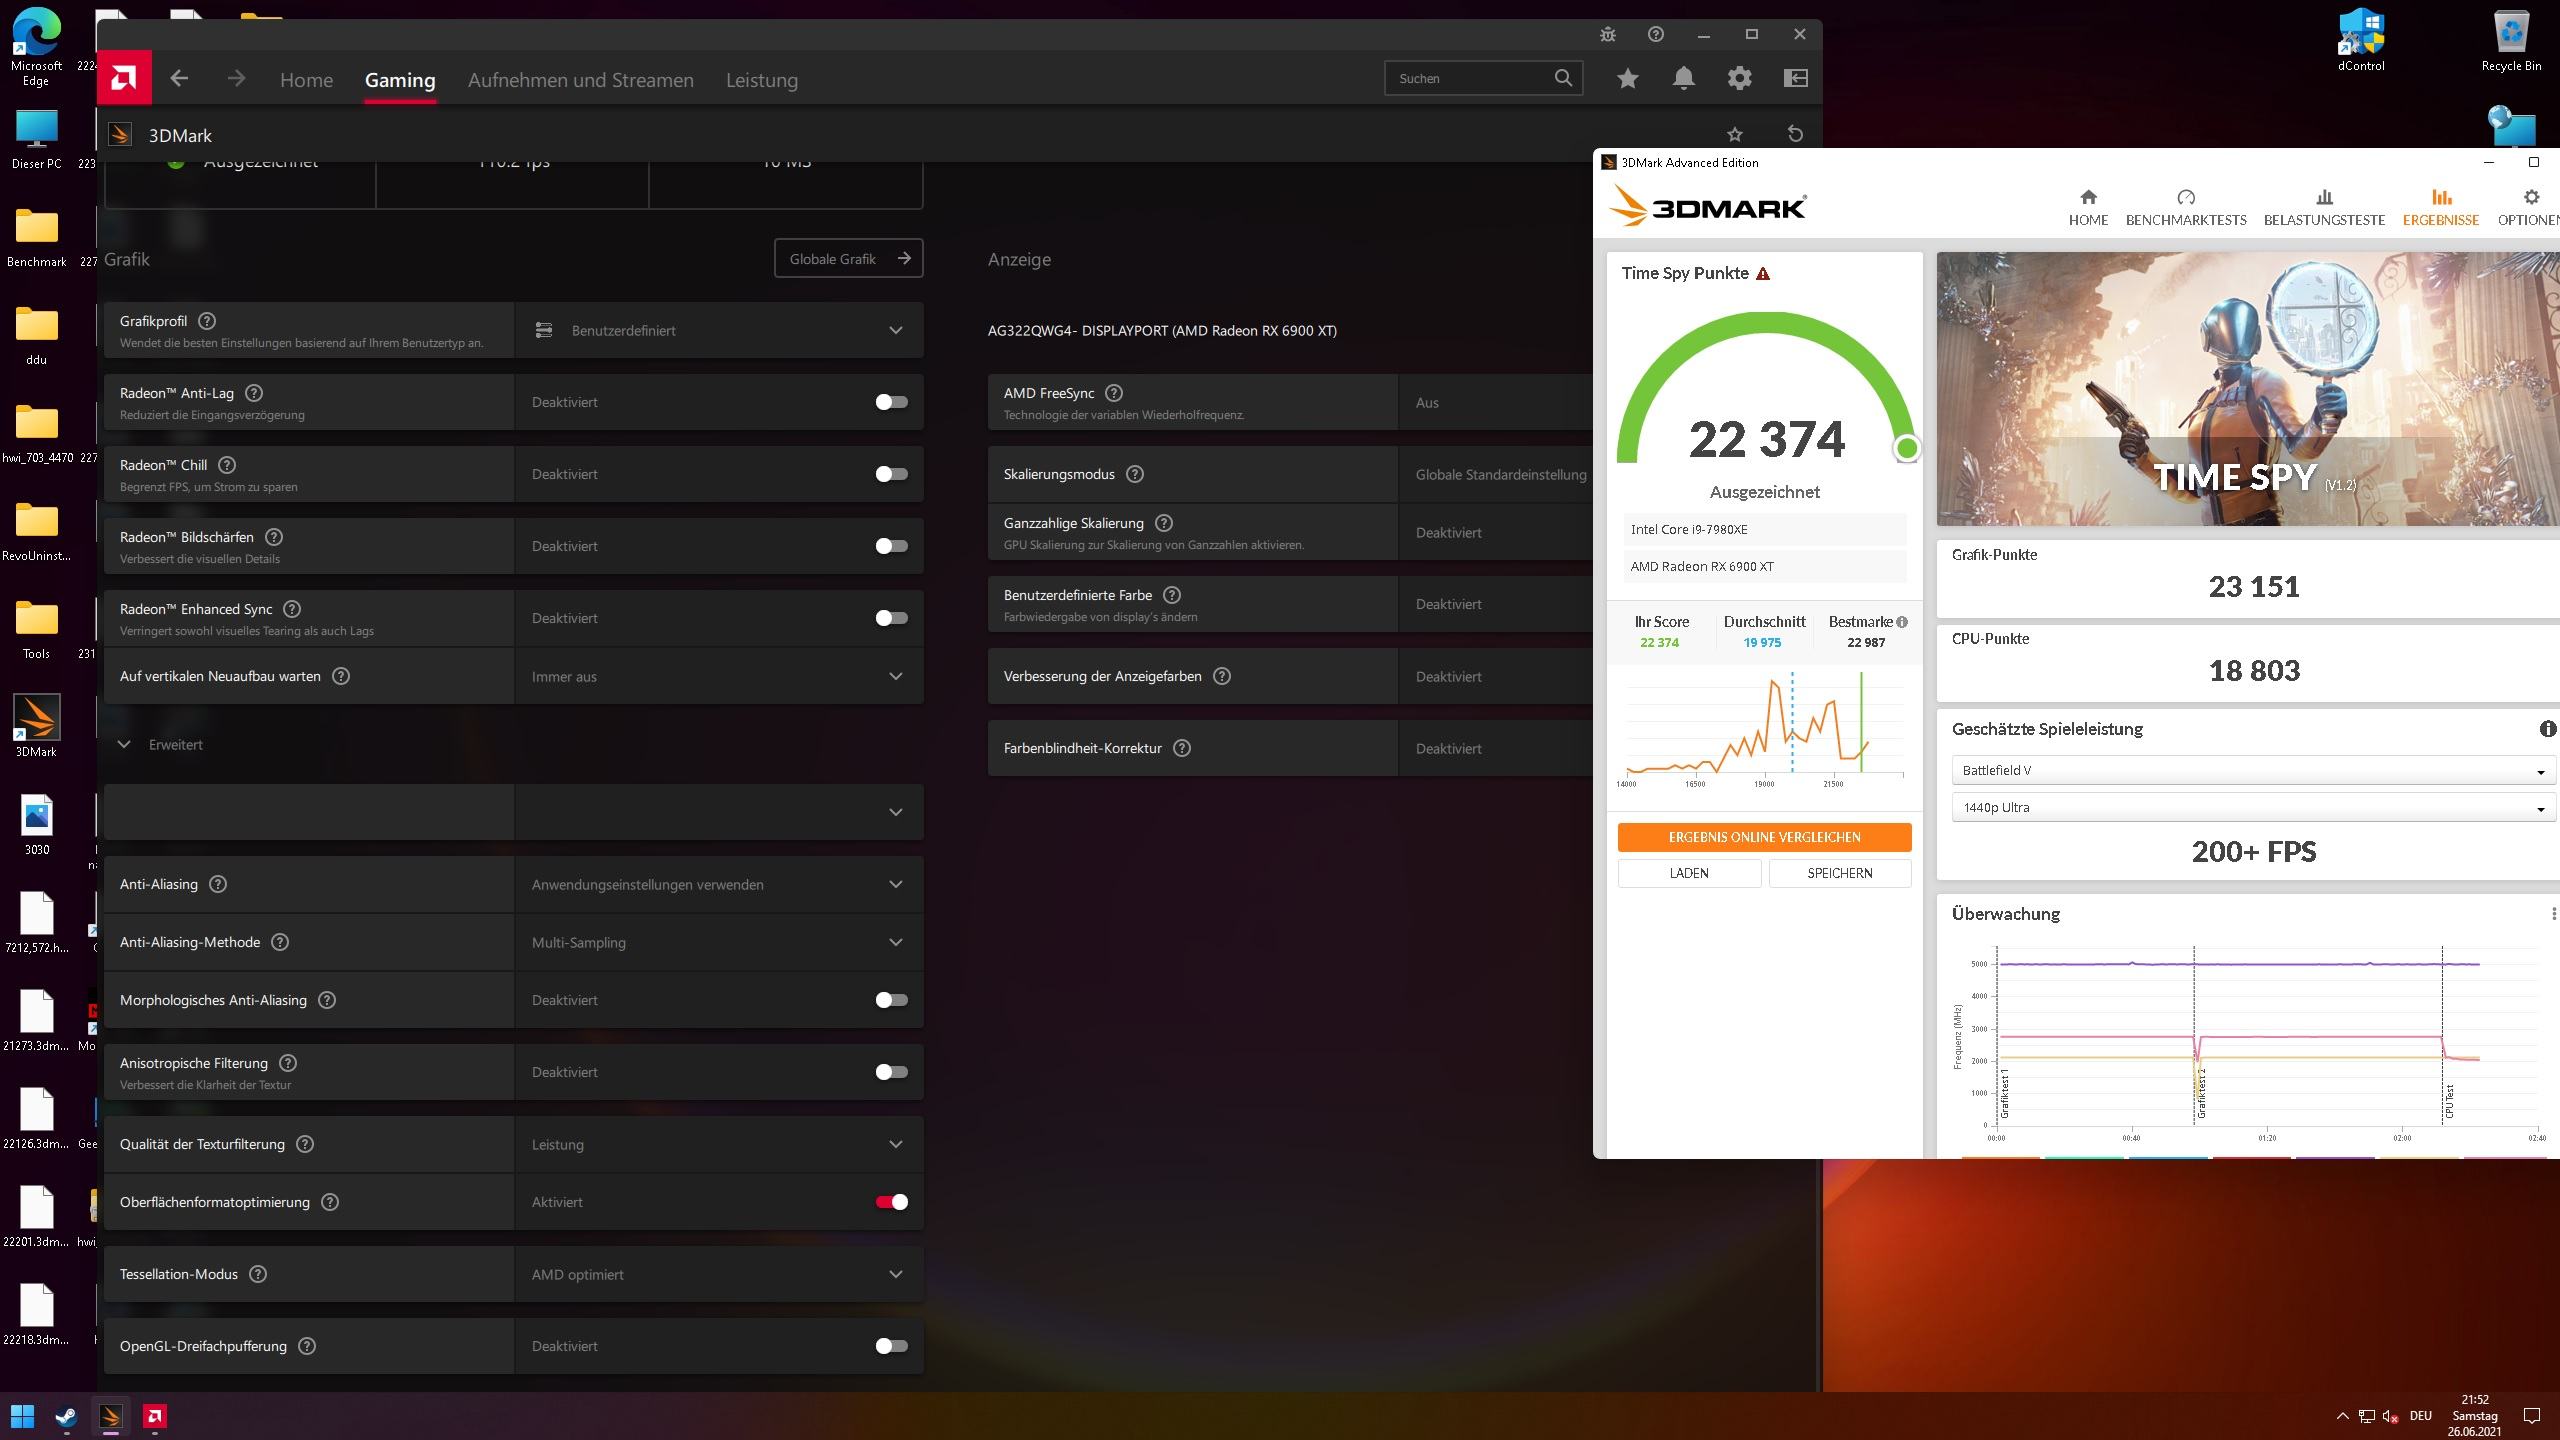Image resolution: width=2560 pixels, height=1440 pixels.
Task: Show help for Grafikprofil
Action: (x=207, y=321)
